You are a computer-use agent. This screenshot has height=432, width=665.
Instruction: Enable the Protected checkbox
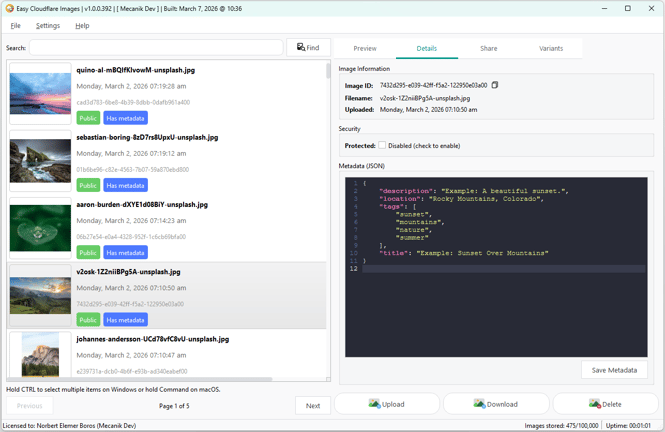tap(382, 145)
